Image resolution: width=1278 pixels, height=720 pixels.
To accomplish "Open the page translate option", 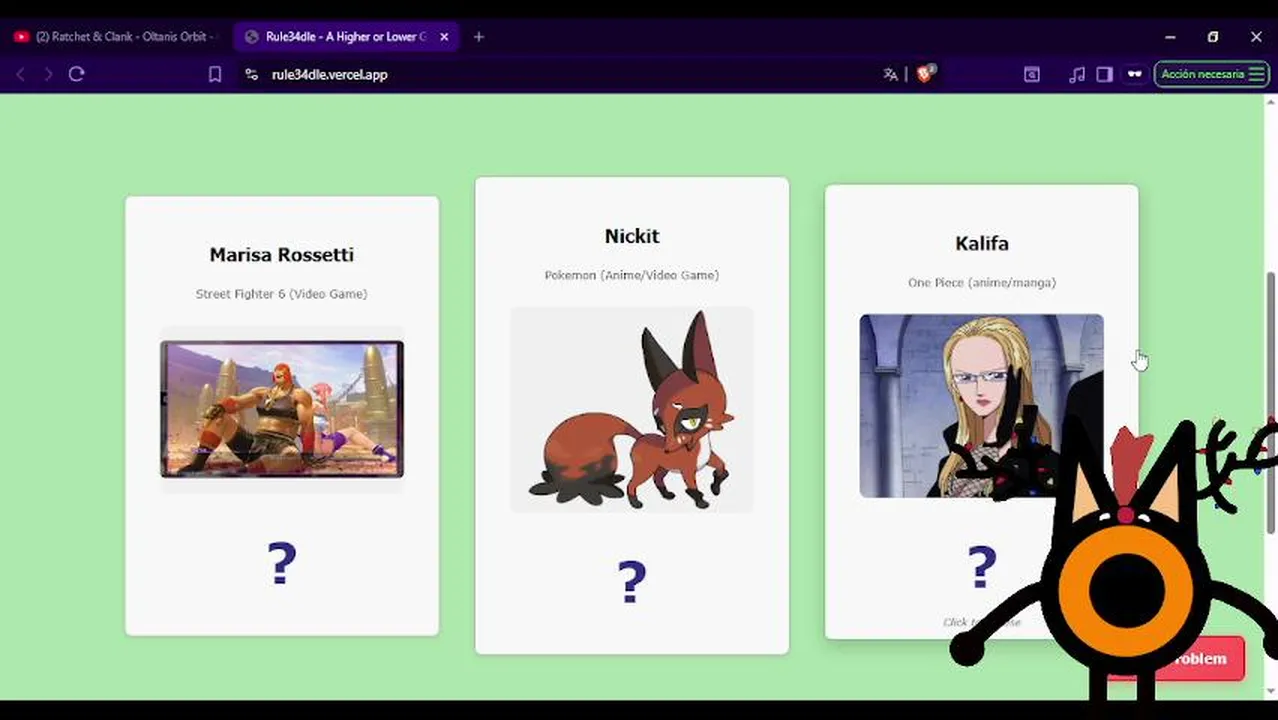I will [890, 74].
